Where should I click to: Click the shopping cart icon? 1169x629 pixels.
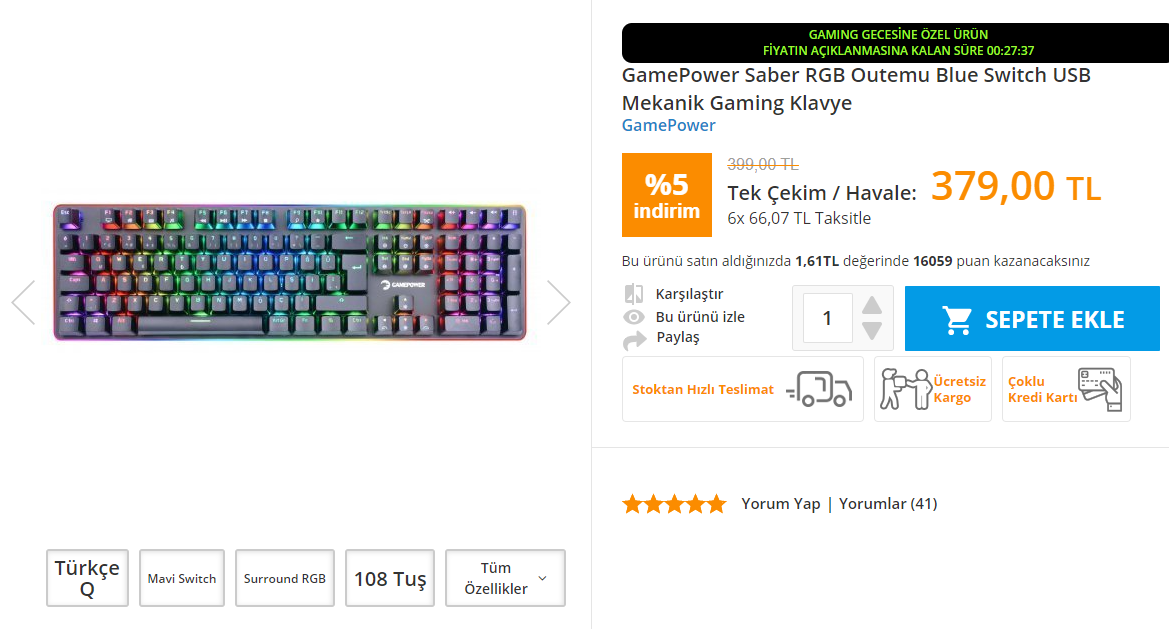(x=957, y=320)
